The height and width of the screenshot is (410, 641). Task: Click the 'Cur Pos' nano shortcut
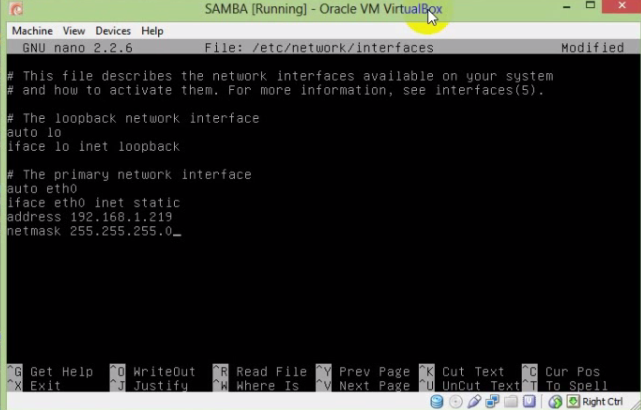tap(561, 372)
